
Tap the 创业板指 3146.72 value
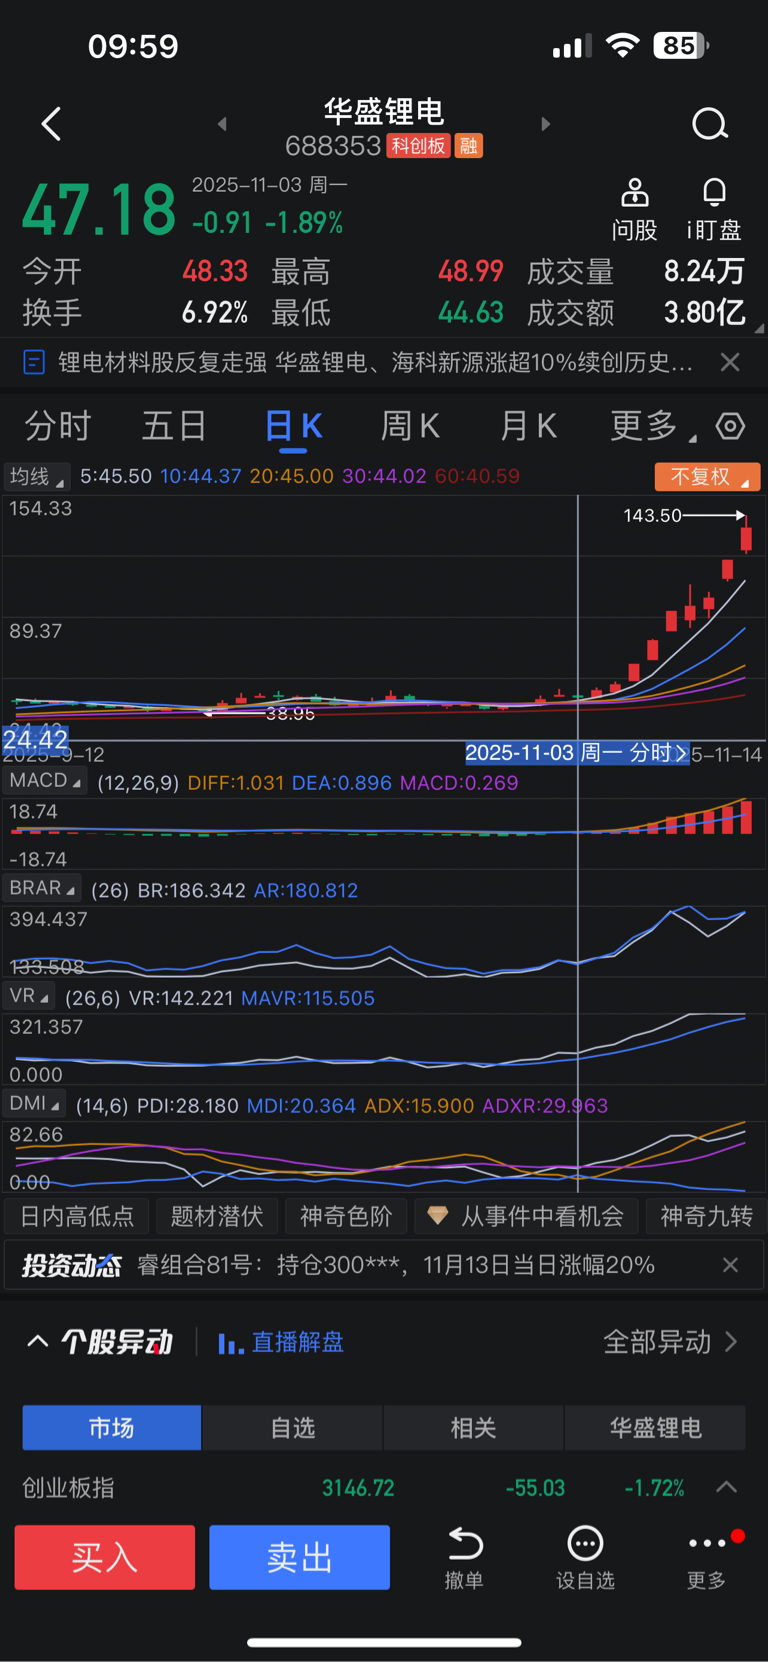coord(358,1488)
